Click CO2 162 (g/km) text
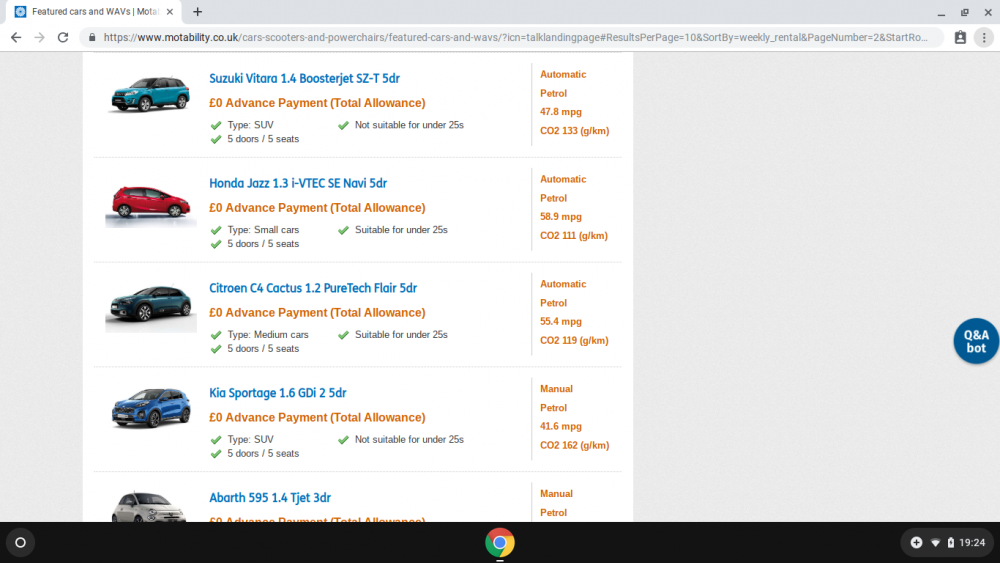Viewport: 1000px width, 563px height. coord(575,446)
